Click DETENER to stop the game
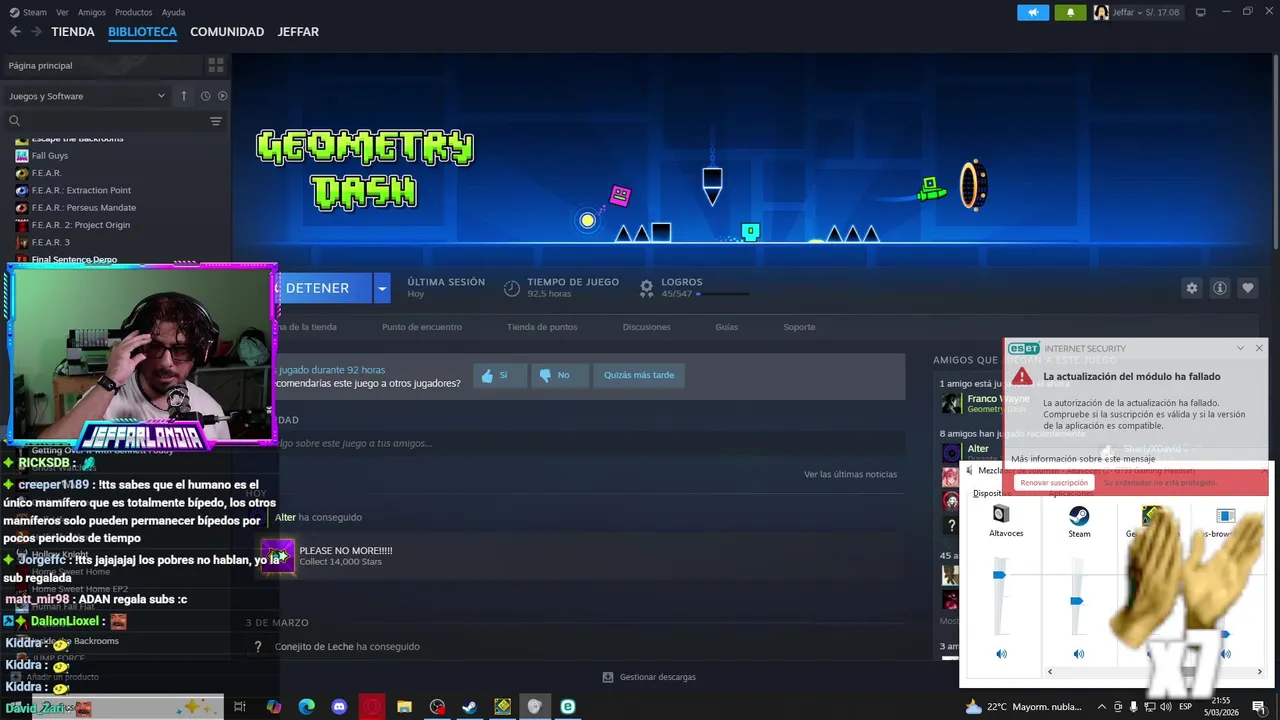The height and width of the screenshot is (720, 1280). (320, 288)
